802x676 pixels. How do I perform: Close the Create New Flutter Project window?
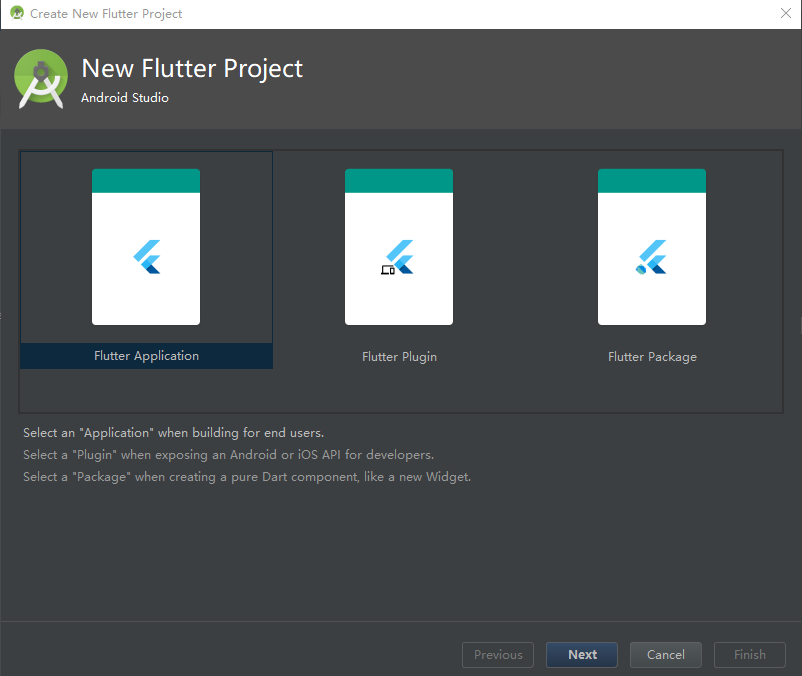pos(786,13)
